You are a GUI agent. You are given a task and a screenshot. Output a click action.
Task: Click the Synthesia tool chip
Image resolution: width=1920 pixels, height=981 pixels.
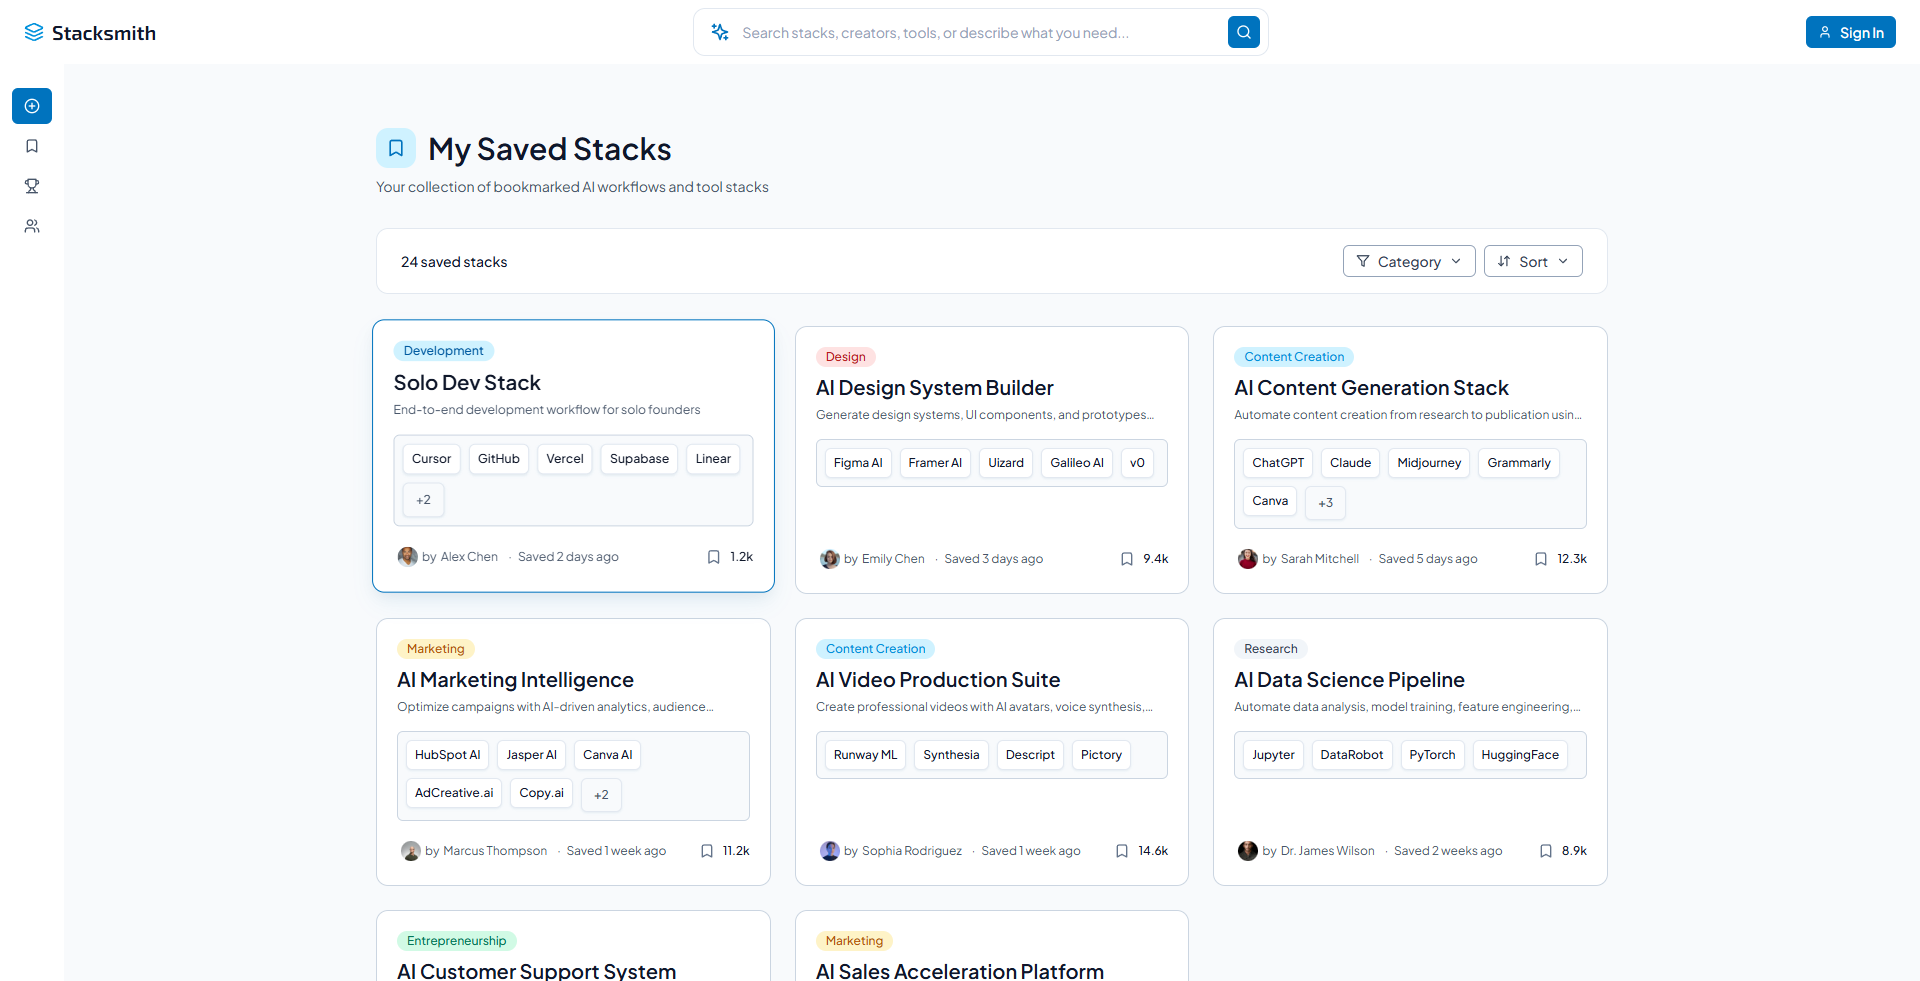pos(951,755)
